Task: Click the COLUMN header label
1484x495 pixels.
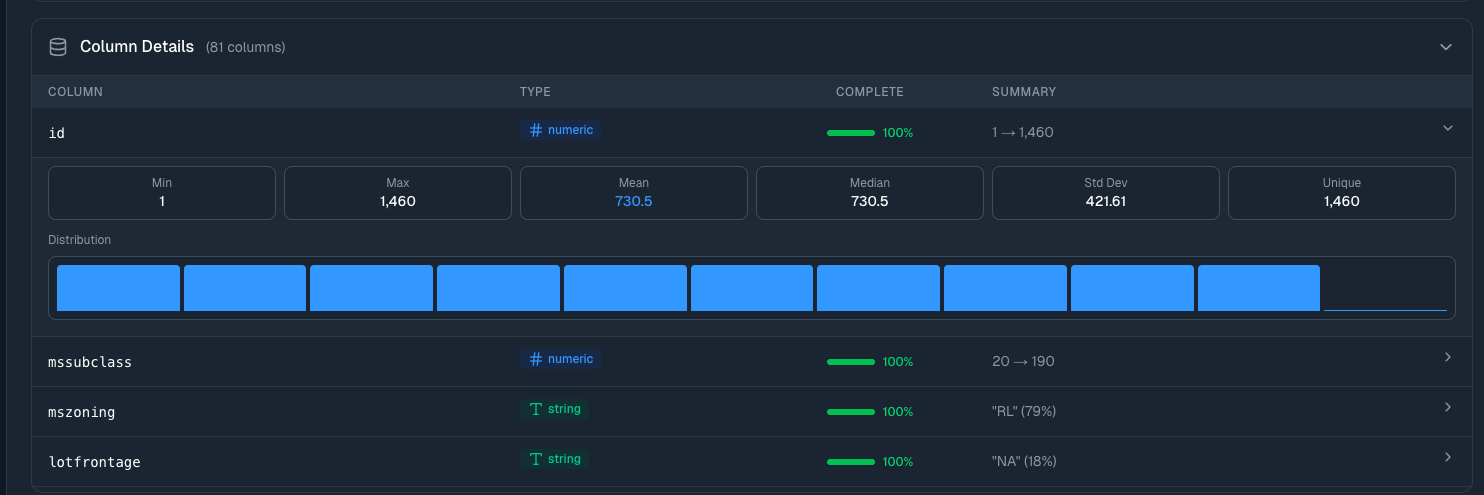Action: [x=75, y=92]
